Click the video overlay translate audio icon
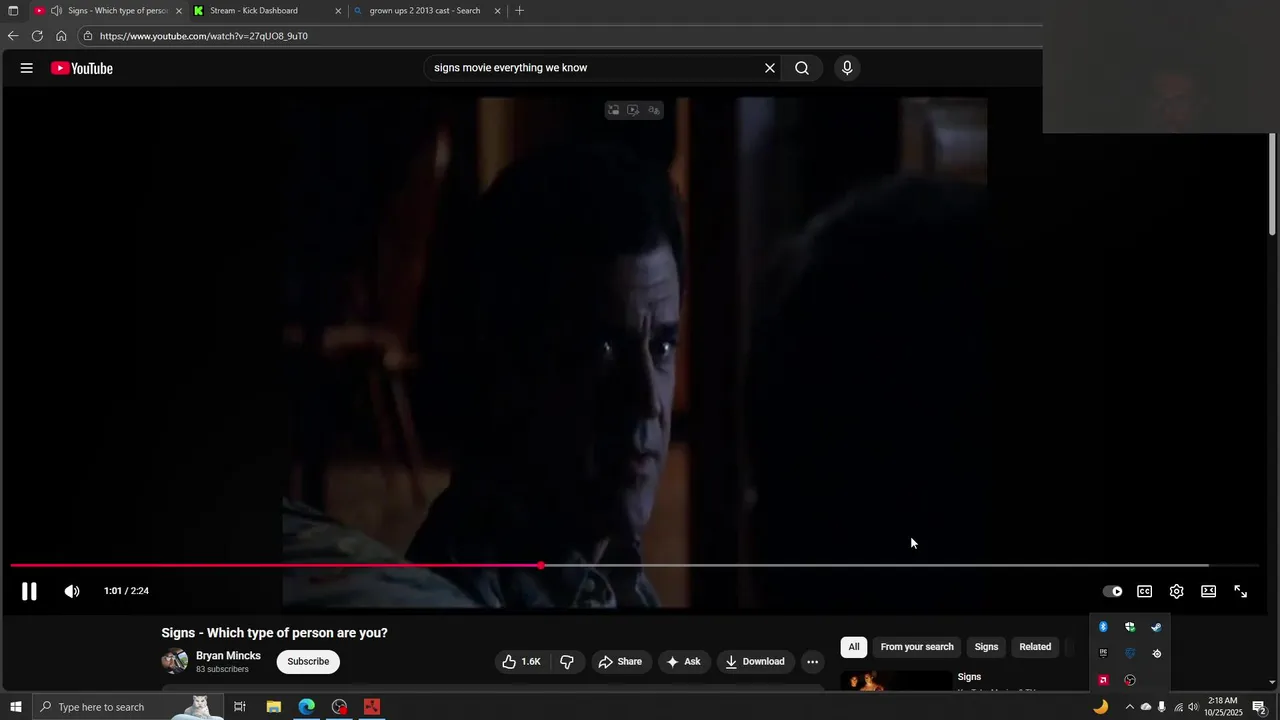Image resolution: width=1280 pixels, height=720 pixels. click(x=654, y=110)
